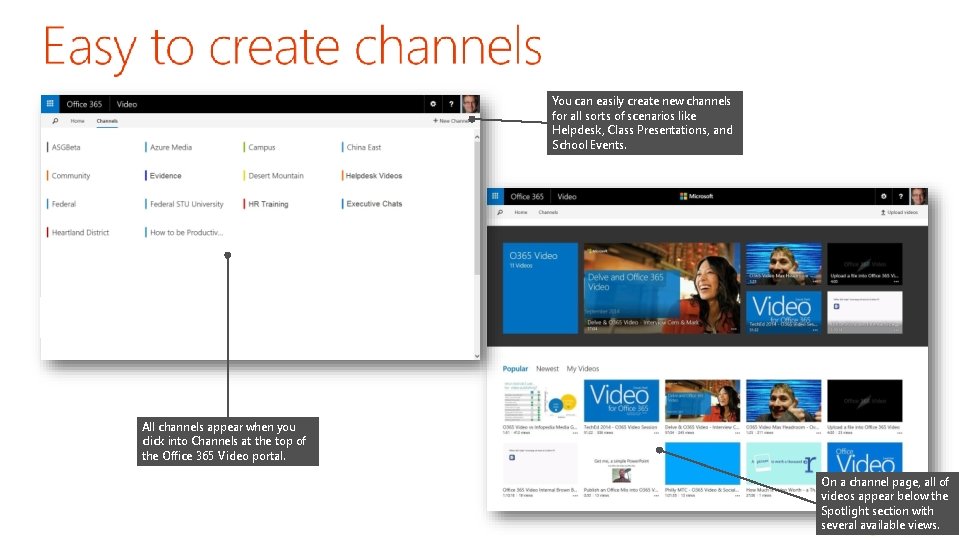Open TechEd 2014 - O365 Video Session thumbnail
Screen dimensions: 959x540
coord(621,401)
